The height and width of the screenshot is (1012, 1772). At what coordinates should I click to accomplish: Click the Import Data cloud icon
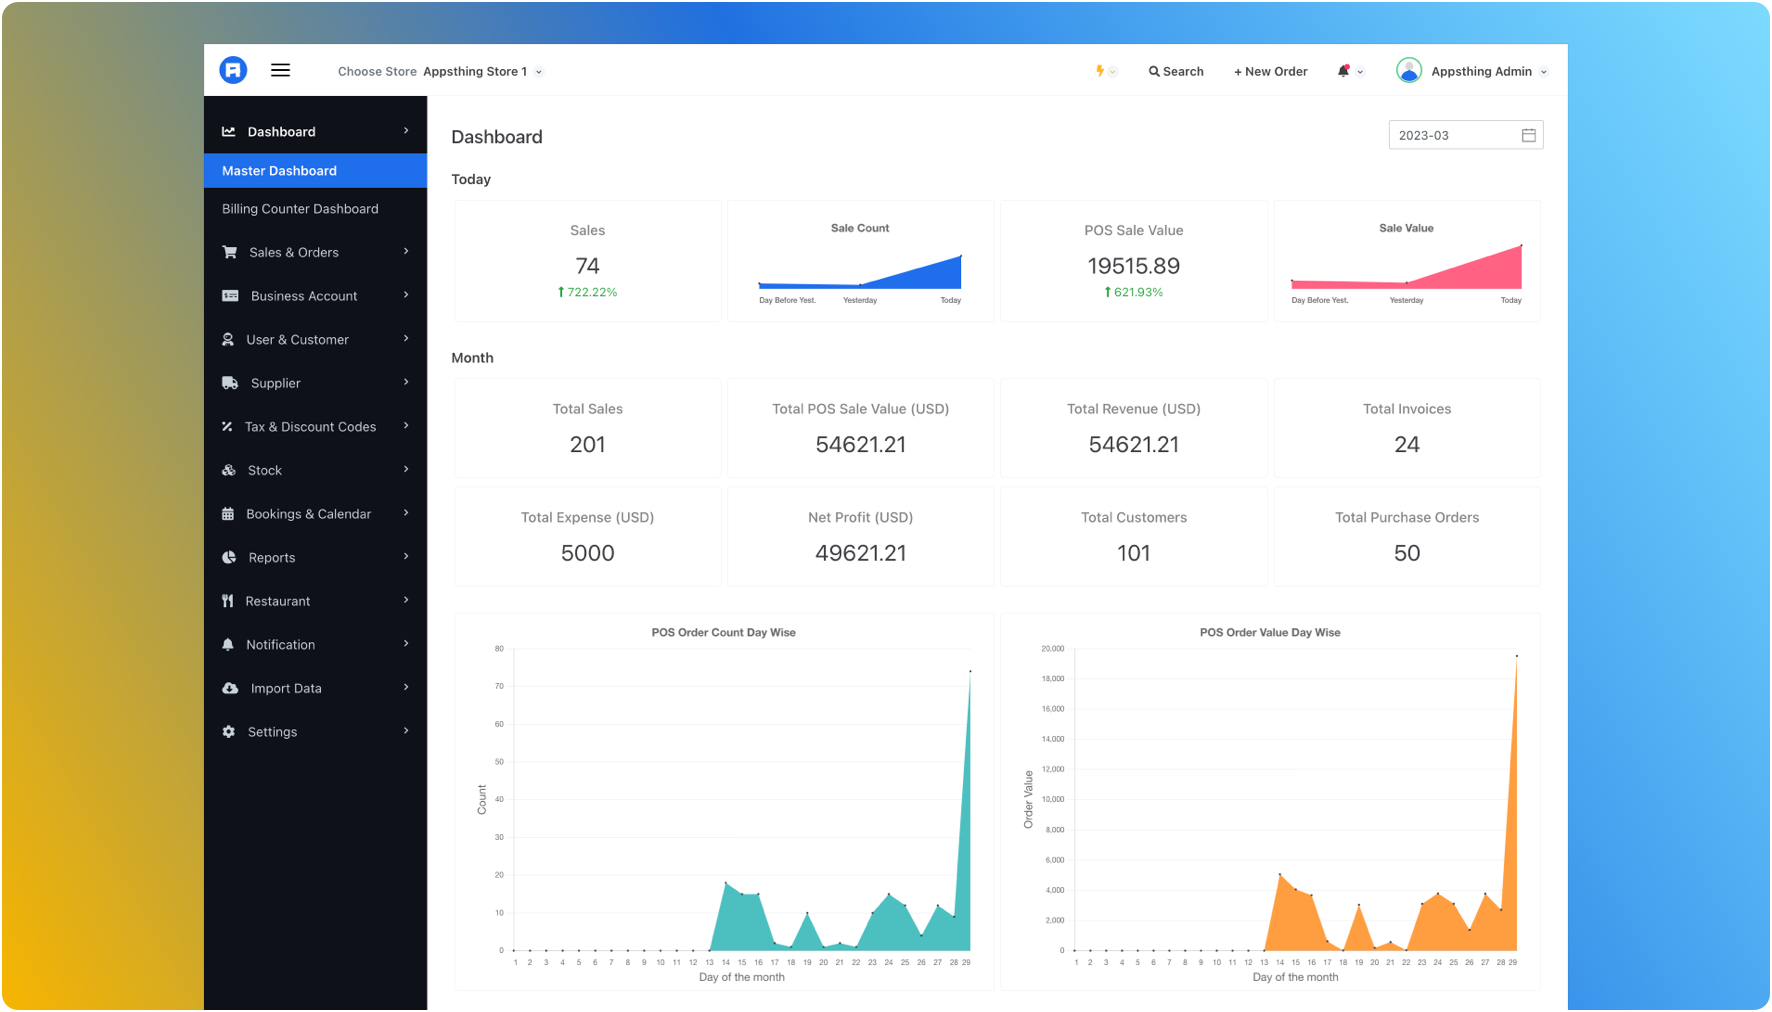point(230,688)
